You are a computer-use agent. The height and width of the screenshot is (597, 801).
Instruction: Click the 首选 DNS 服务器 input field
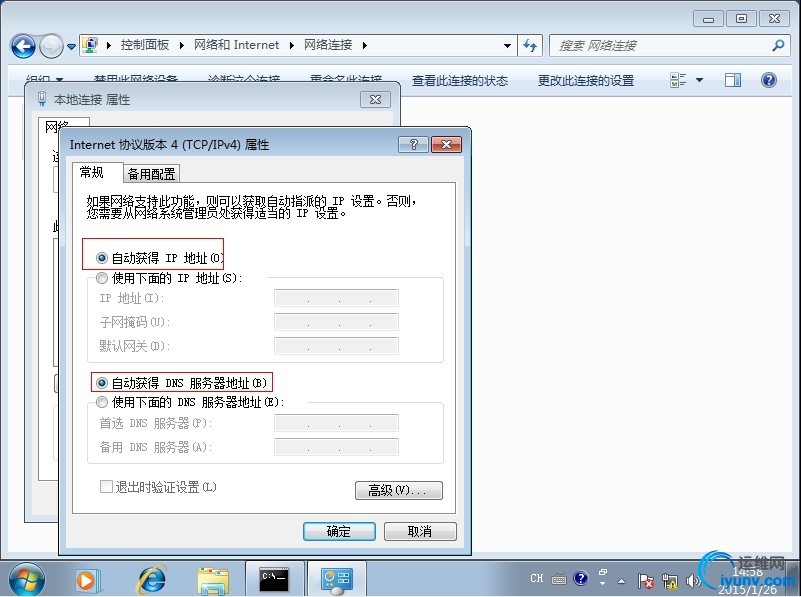coord(336,423)
